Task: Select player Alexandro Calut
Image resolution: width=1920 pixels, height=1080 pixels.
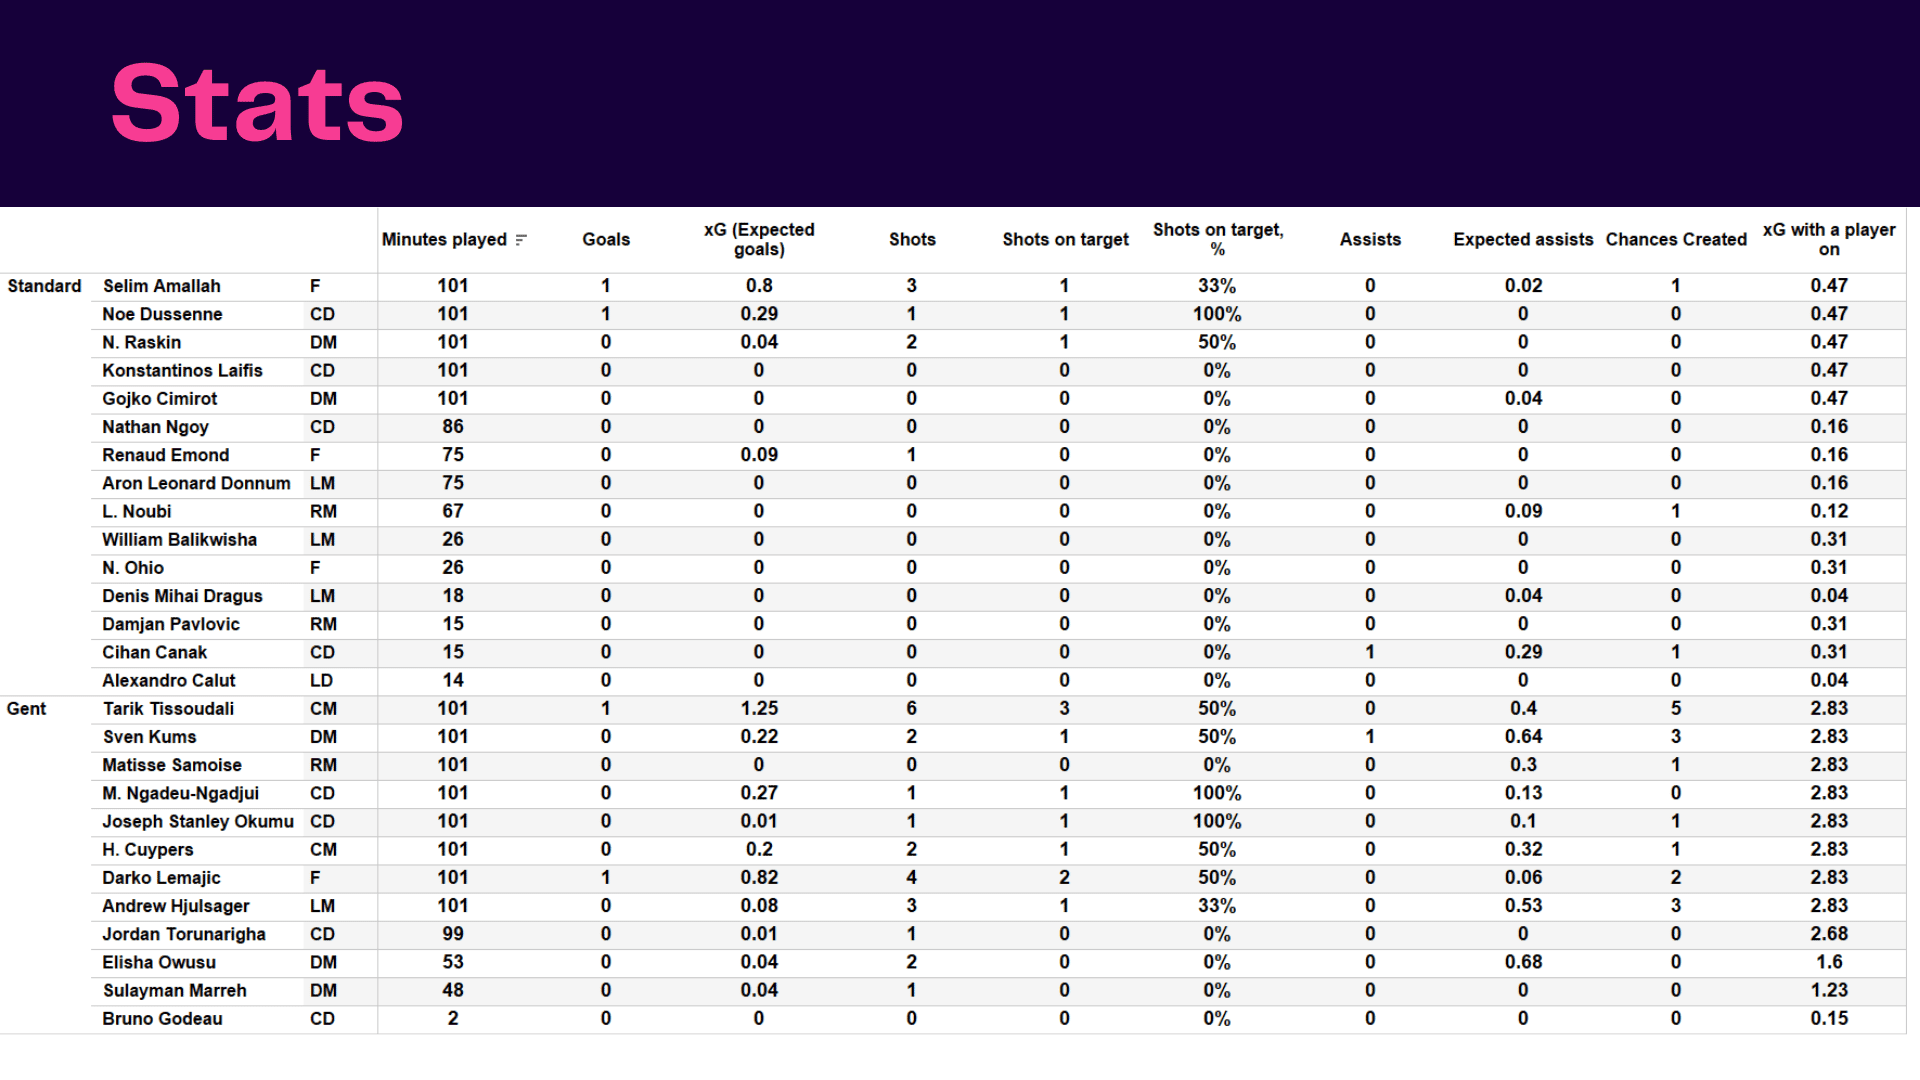Action: click(168, 681)
